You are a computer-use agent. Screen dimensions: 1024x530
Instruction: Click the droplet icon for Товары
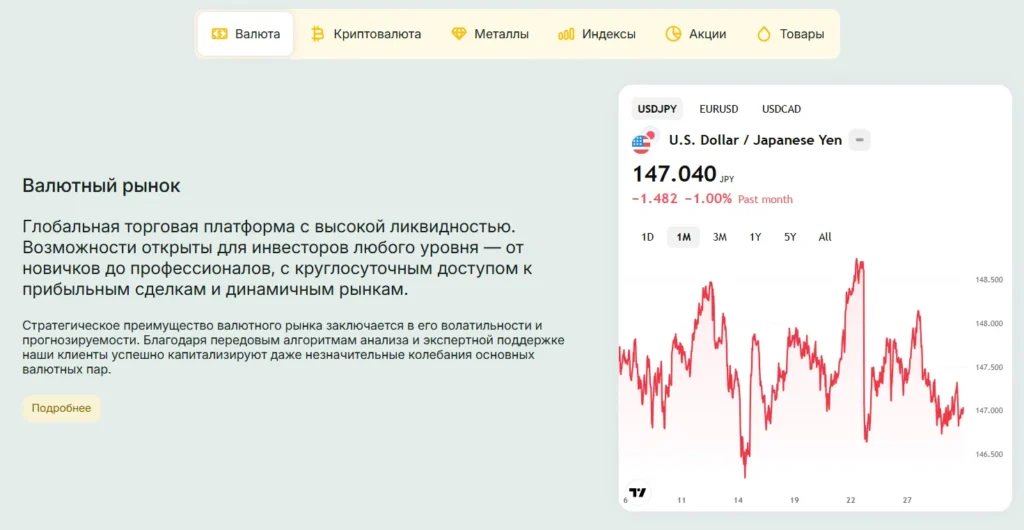pos(764,34)
